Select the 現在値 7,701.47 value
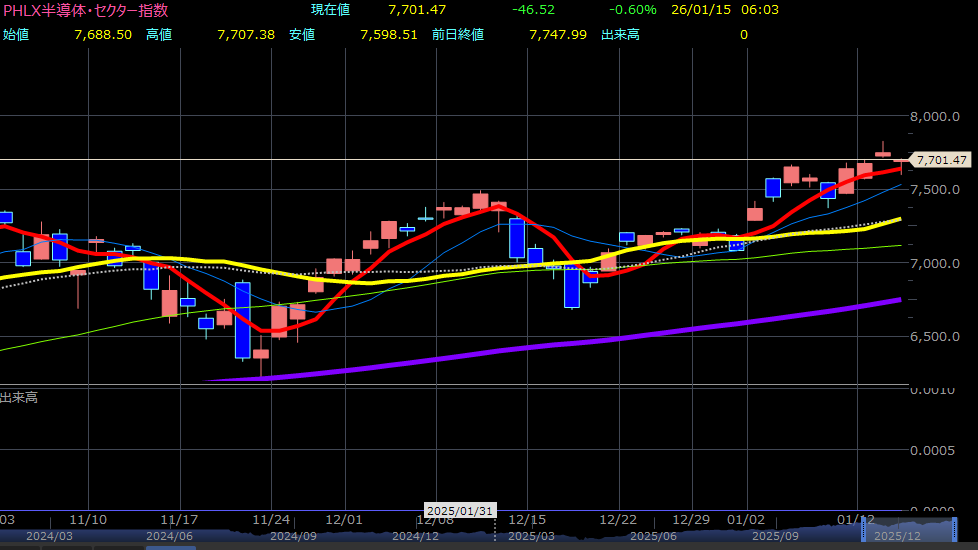The image size is (978, 550). [416, 10]
